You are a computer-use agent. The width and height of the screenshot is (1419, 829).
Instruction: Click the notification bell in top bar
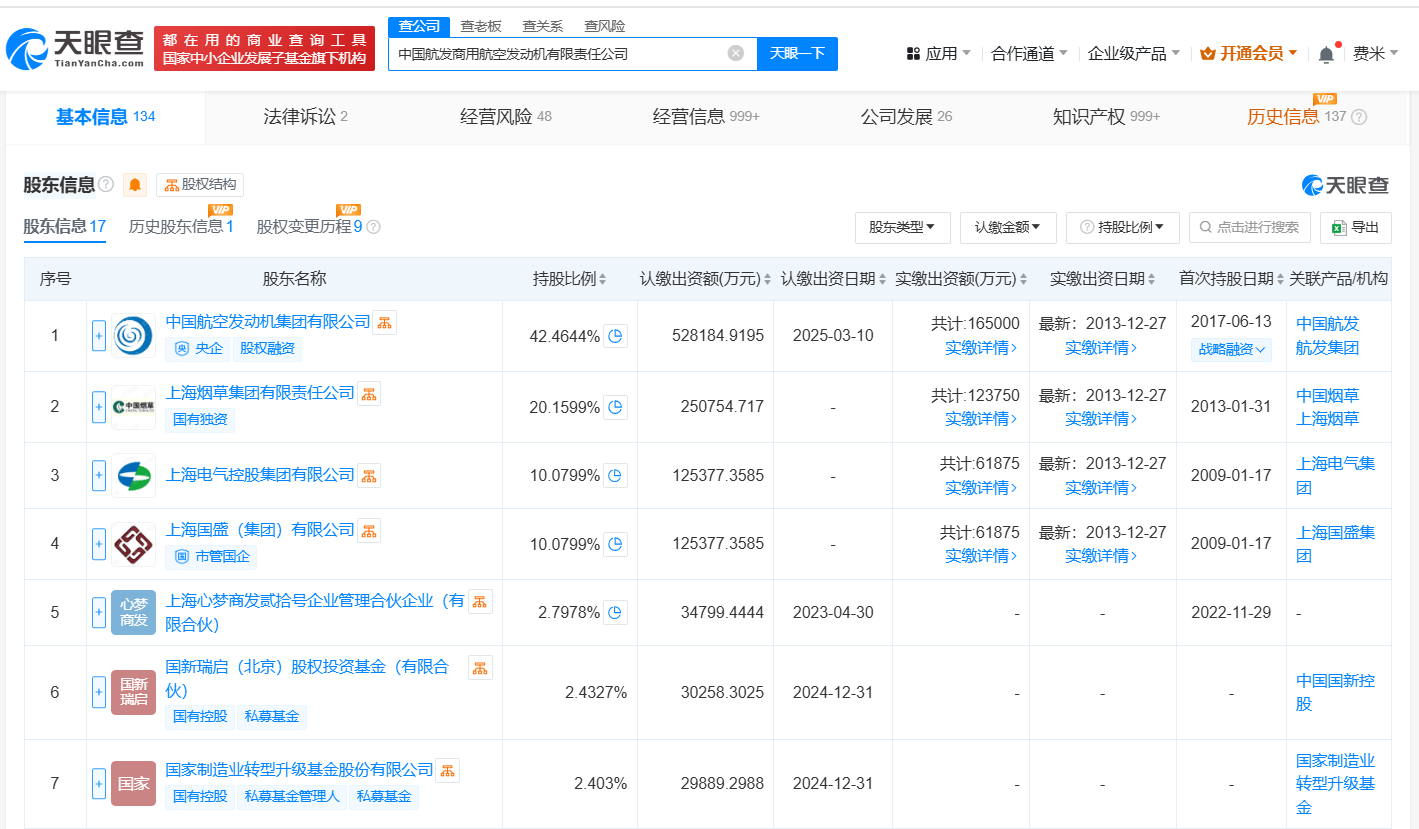coord(1326,54)
